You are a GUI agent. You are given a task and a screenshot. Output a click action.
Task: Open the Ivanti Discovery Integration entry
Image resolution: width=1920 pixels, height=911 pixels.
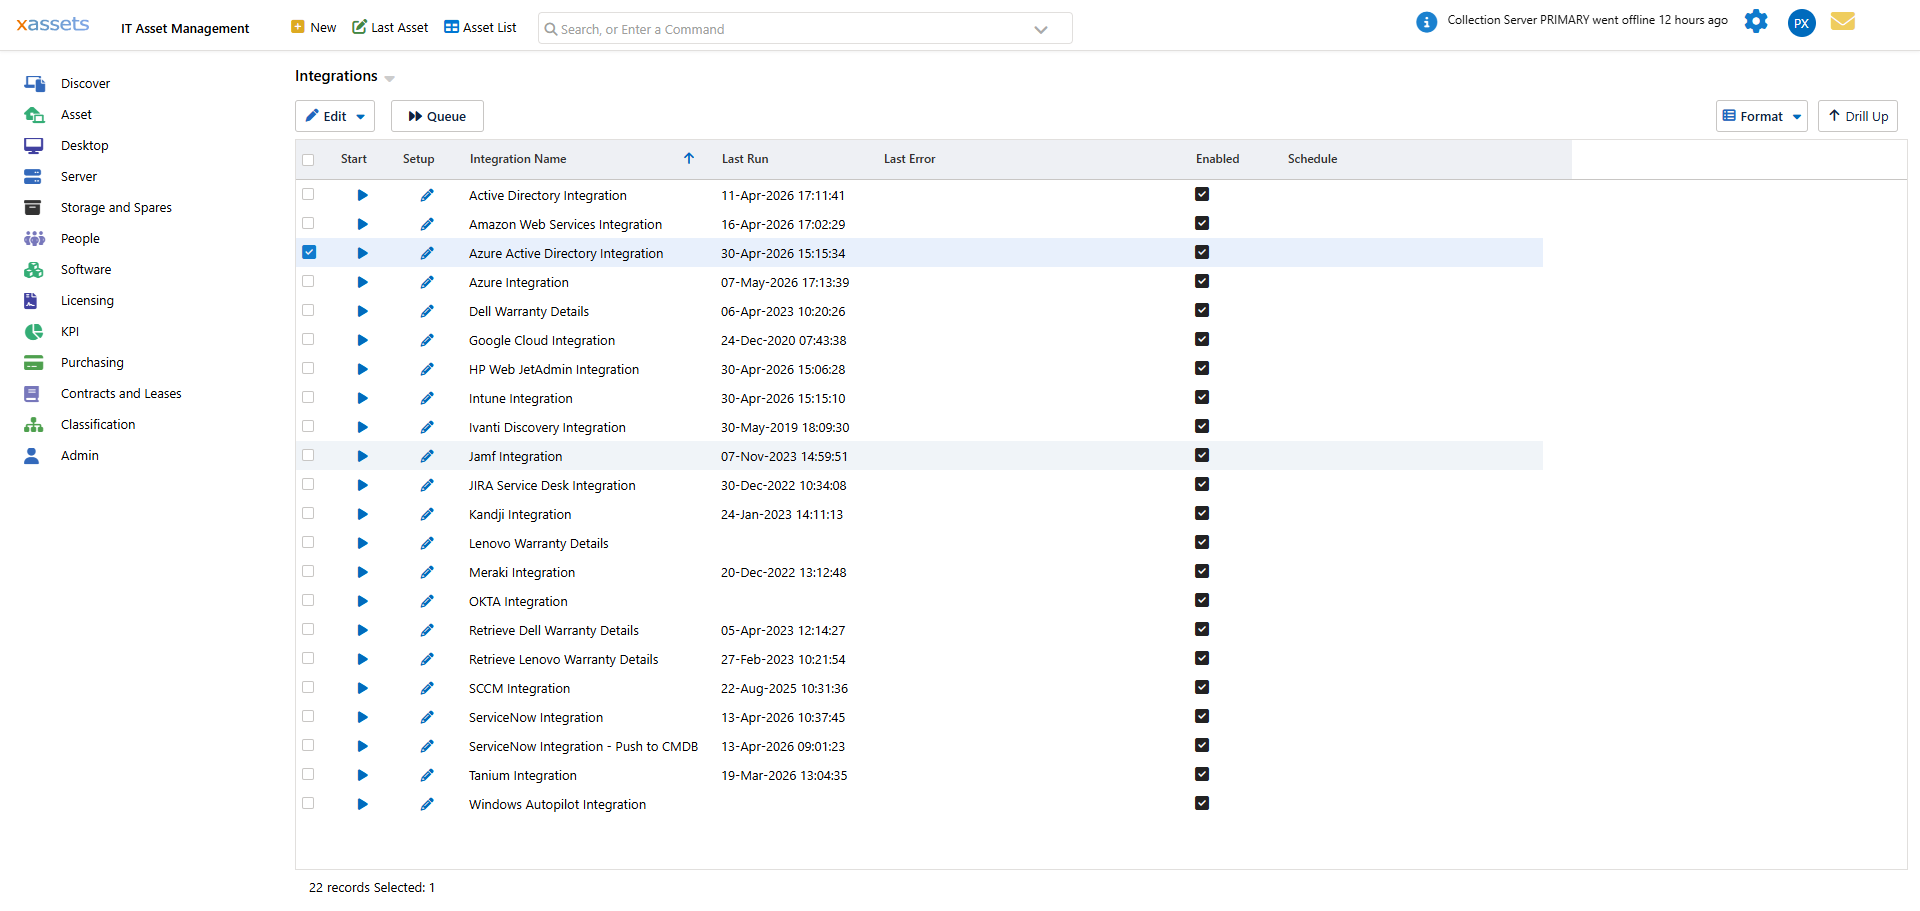(547, 428)
